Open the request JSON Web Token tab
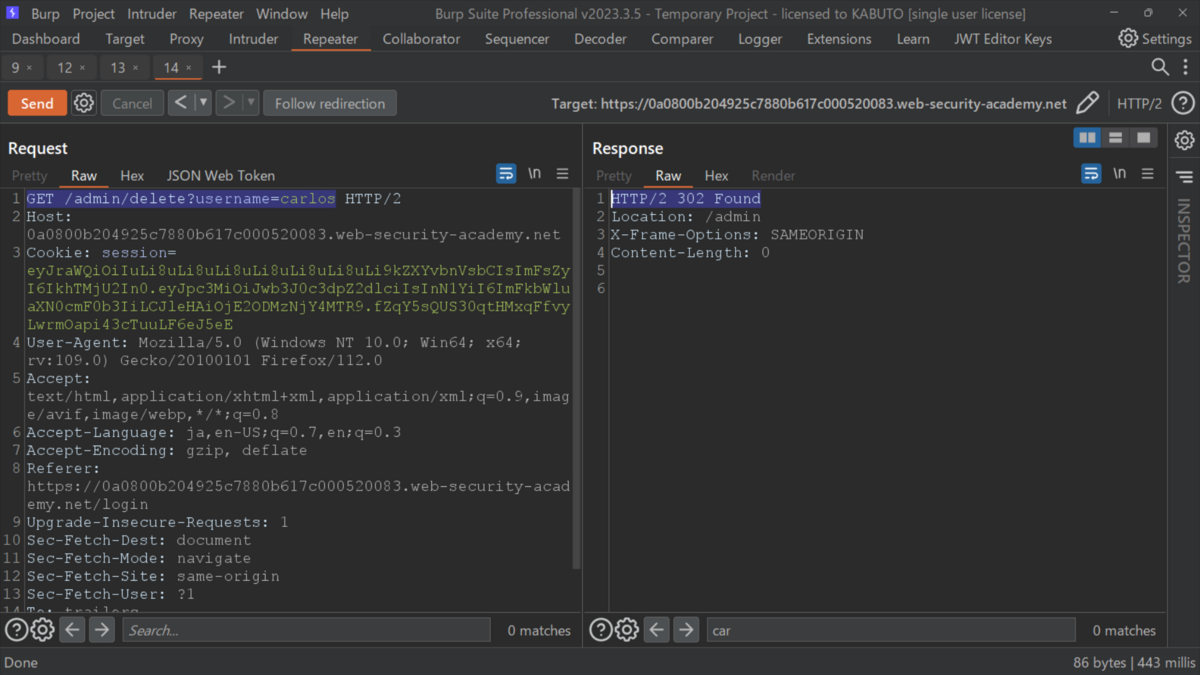 click(x=220, y=175)
